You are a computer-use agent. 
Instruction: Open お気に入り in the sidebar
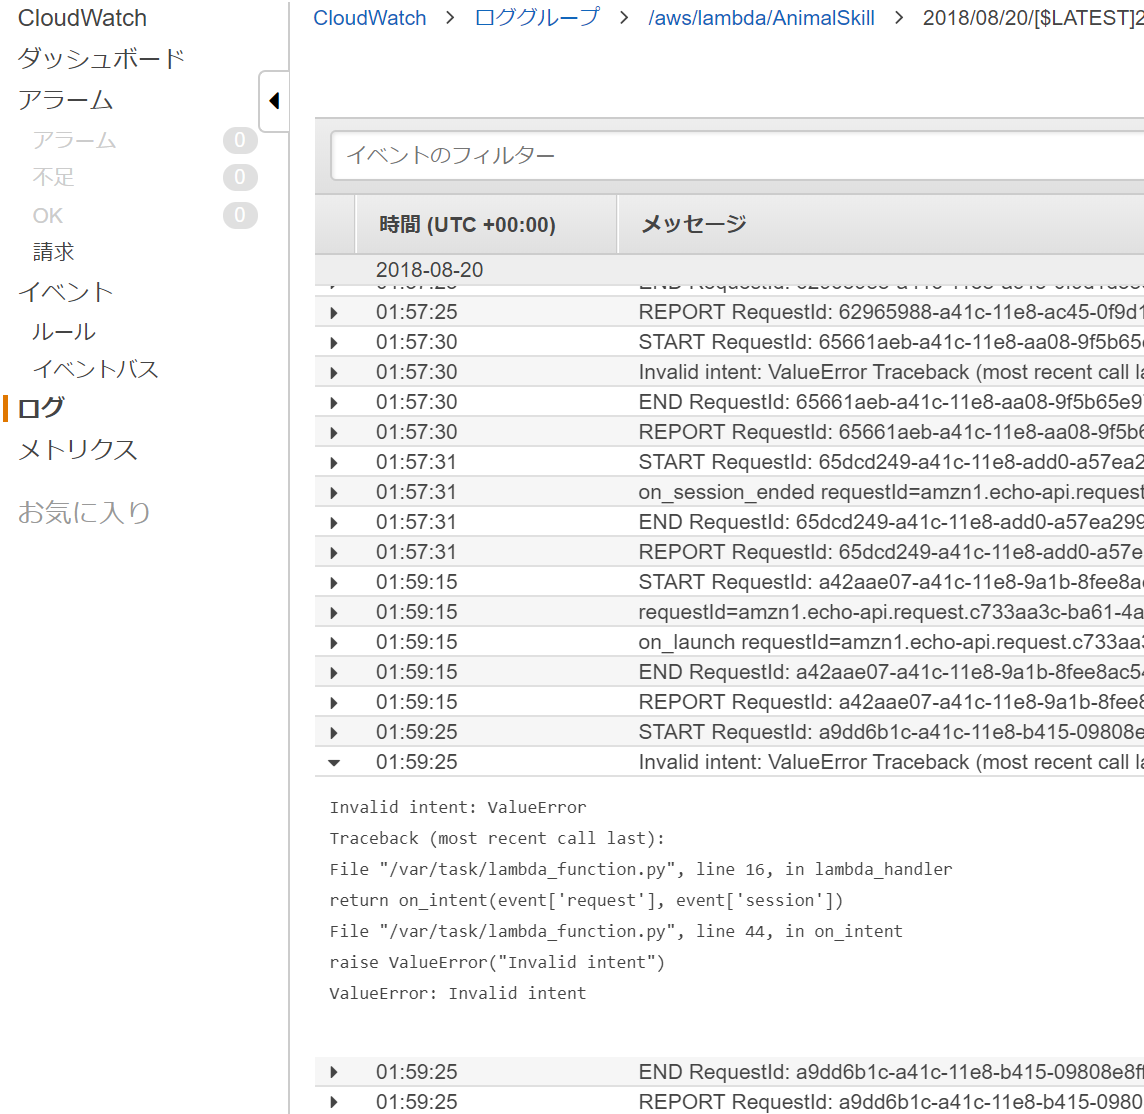pyautogui.click(x=84, y=512)
